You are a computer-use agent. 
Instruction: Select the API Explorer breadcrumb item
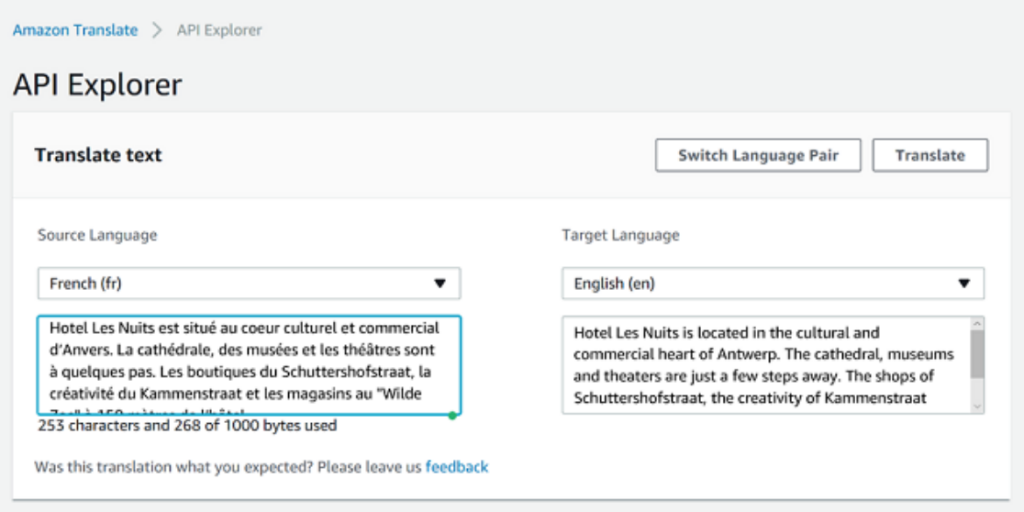[219, 30]
